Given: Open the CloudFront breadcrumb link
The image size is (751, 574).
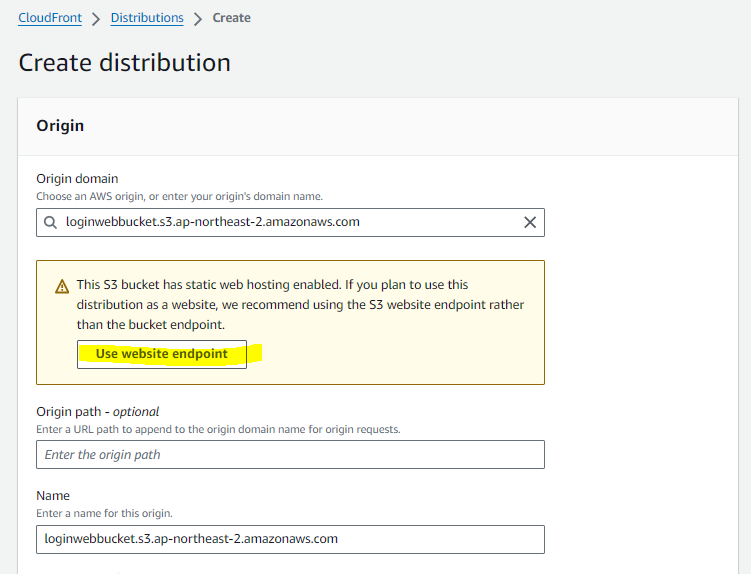Looking at the screenshot, I should click(50, 18).
